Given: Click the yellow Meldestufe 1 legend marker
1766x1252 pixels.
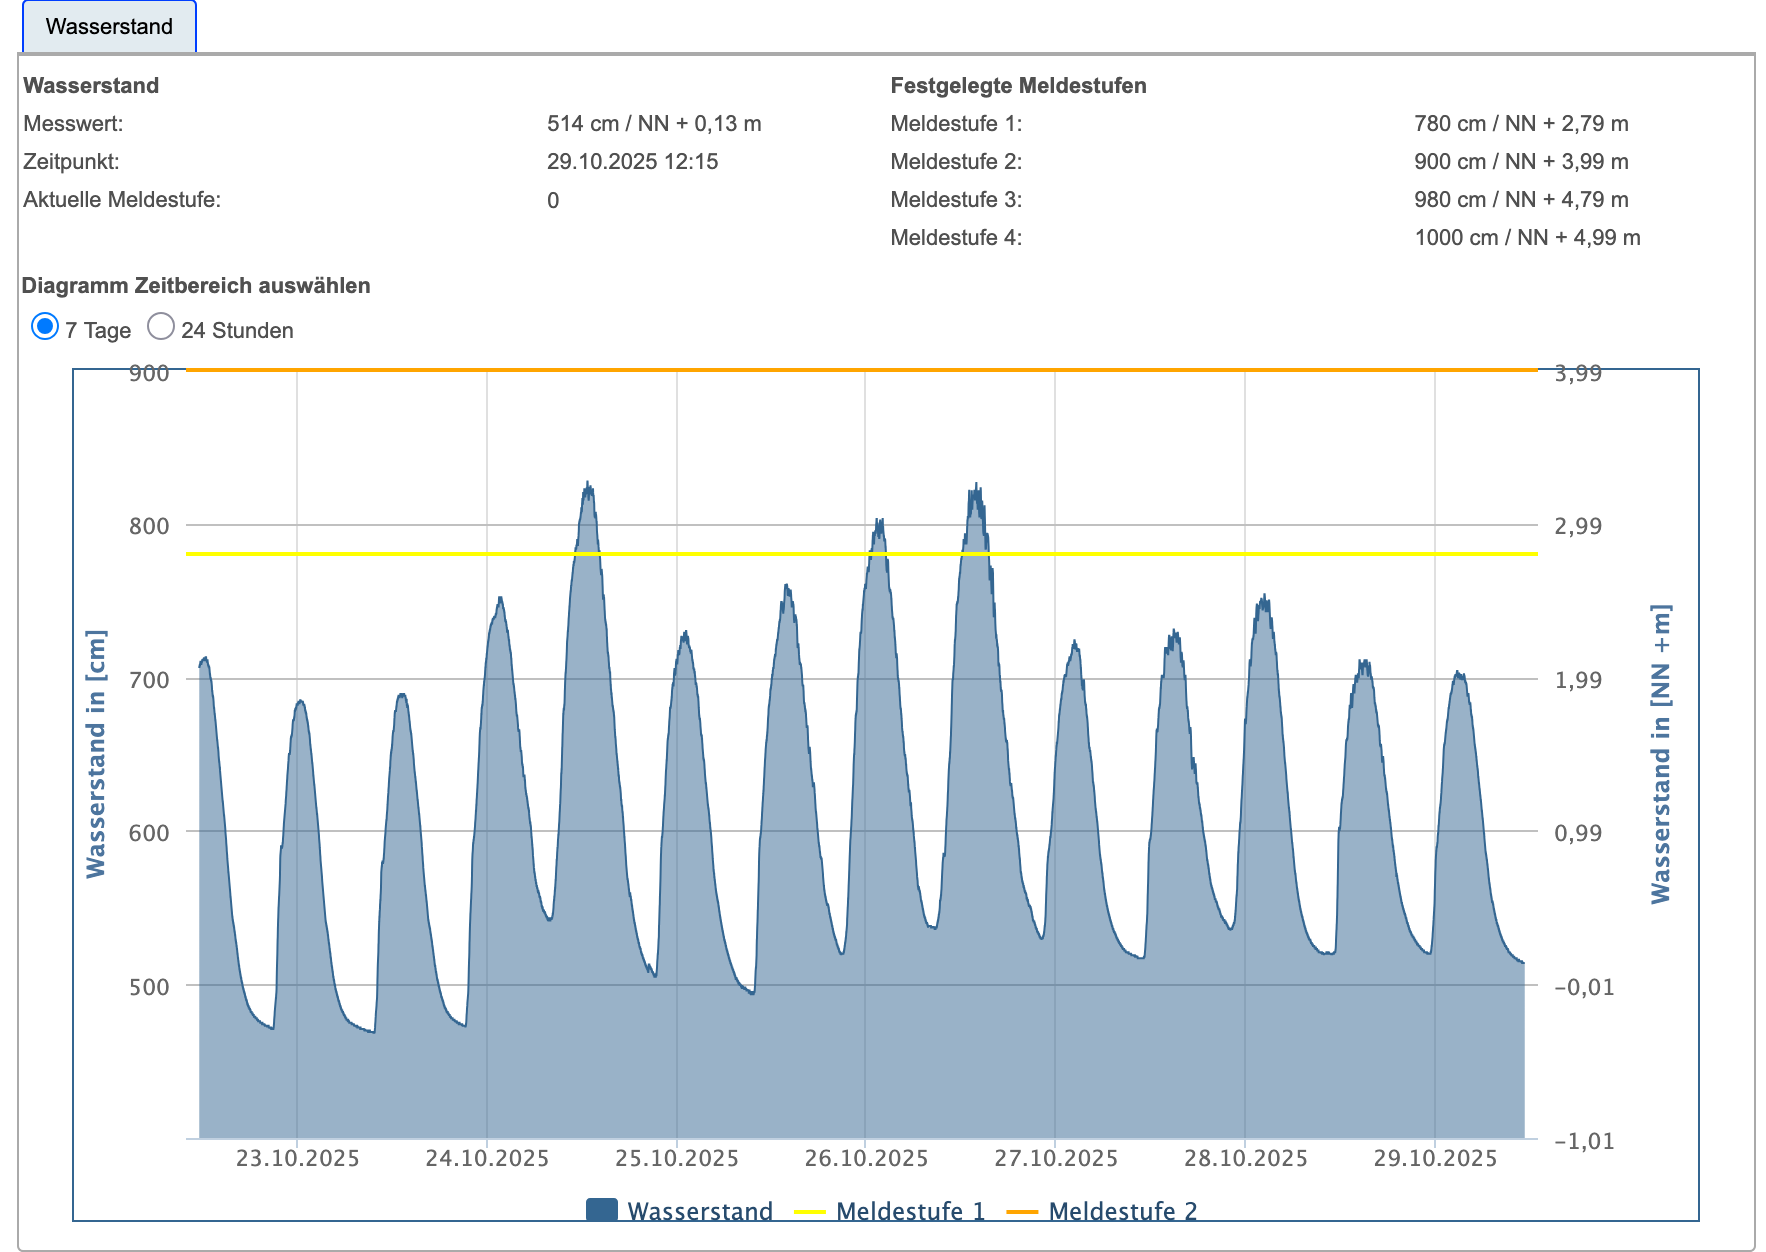Looking at the screenshot, I should pyautogui.click(x=809, y=1212).
